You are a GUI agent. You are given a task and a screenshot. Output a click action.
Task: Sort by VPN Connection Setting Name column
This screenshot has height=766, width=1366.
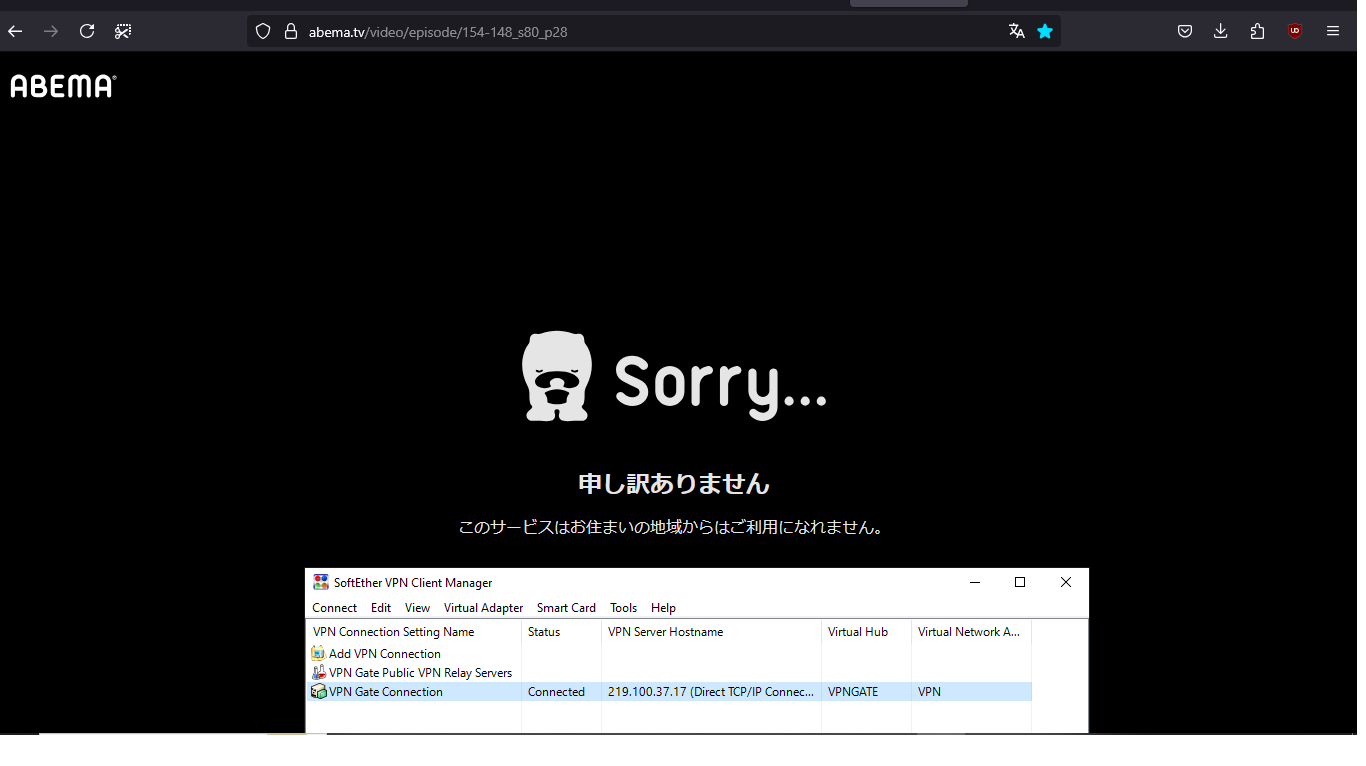coord(414,632)
